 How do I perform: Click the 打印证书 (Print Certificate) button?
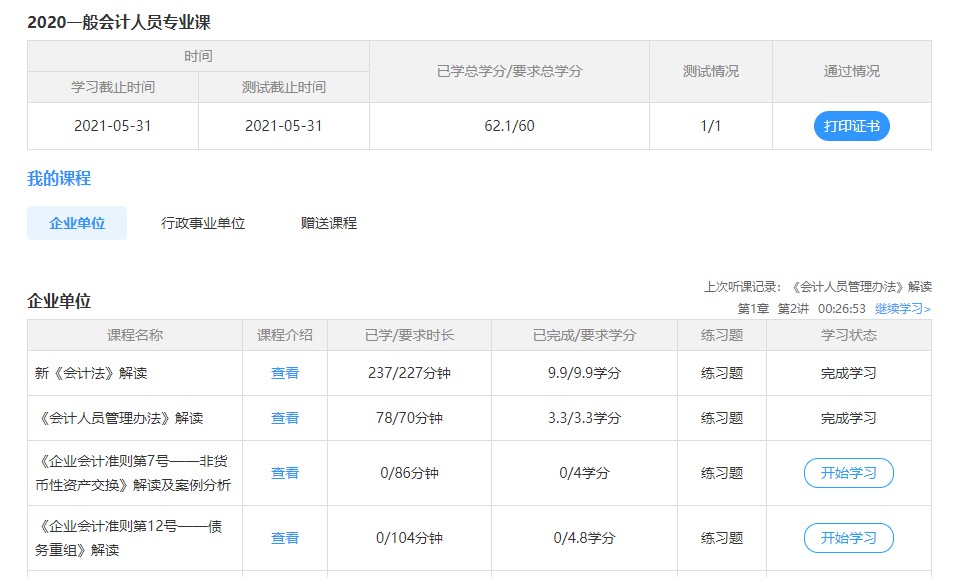click(851, 126)
